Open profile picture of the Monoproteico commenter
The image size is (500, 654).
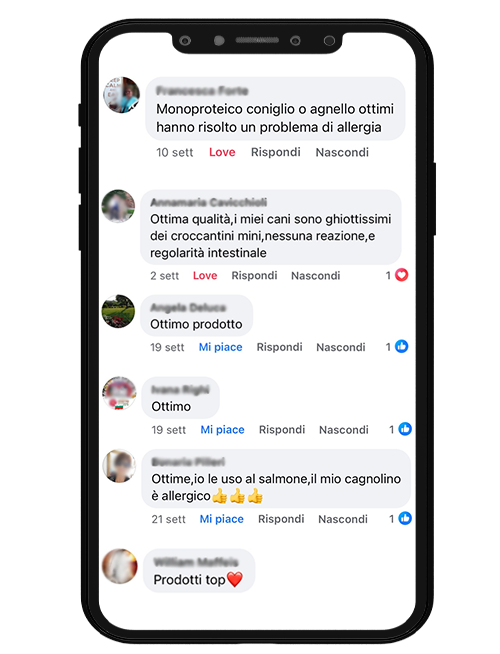(x=121, y=95)
